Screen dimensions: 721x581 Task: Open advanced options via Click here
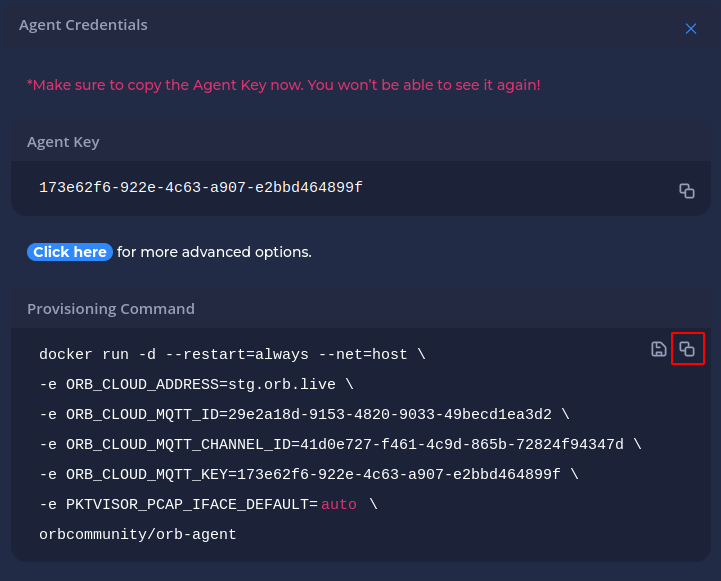click(70, 252)
